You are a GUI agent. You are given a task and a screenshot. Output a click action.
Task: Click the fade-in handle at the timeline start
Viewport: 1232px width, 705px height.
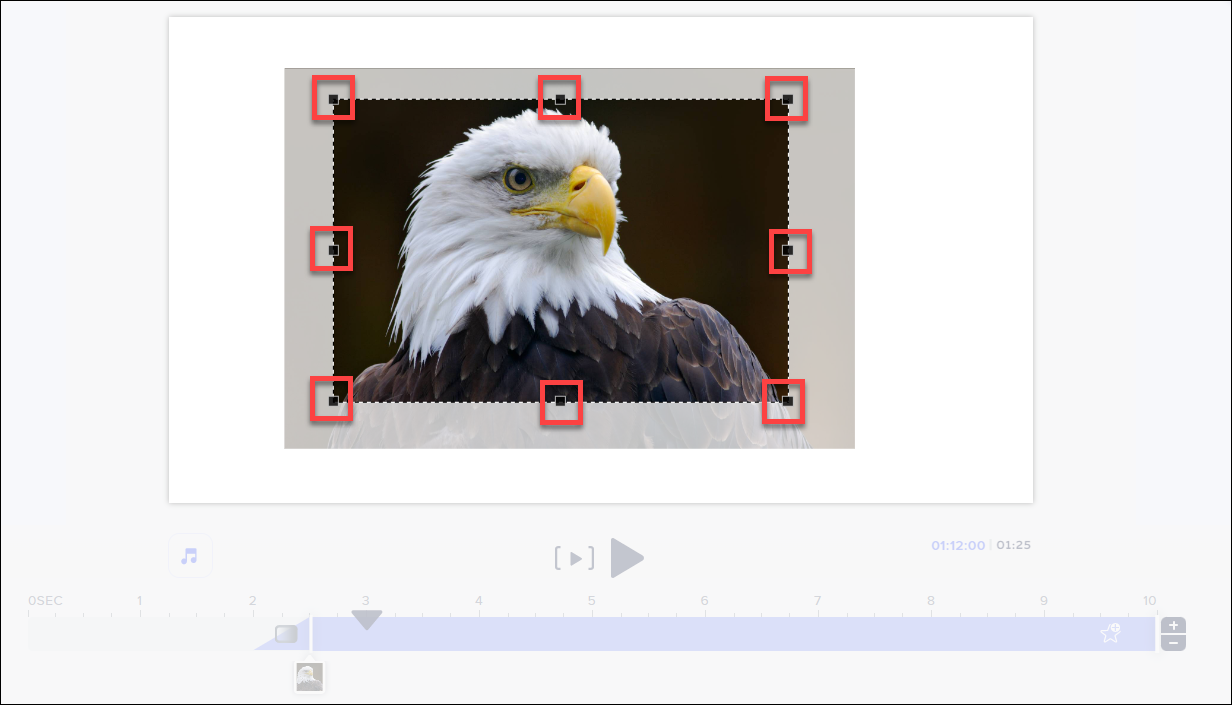[287, 633]
